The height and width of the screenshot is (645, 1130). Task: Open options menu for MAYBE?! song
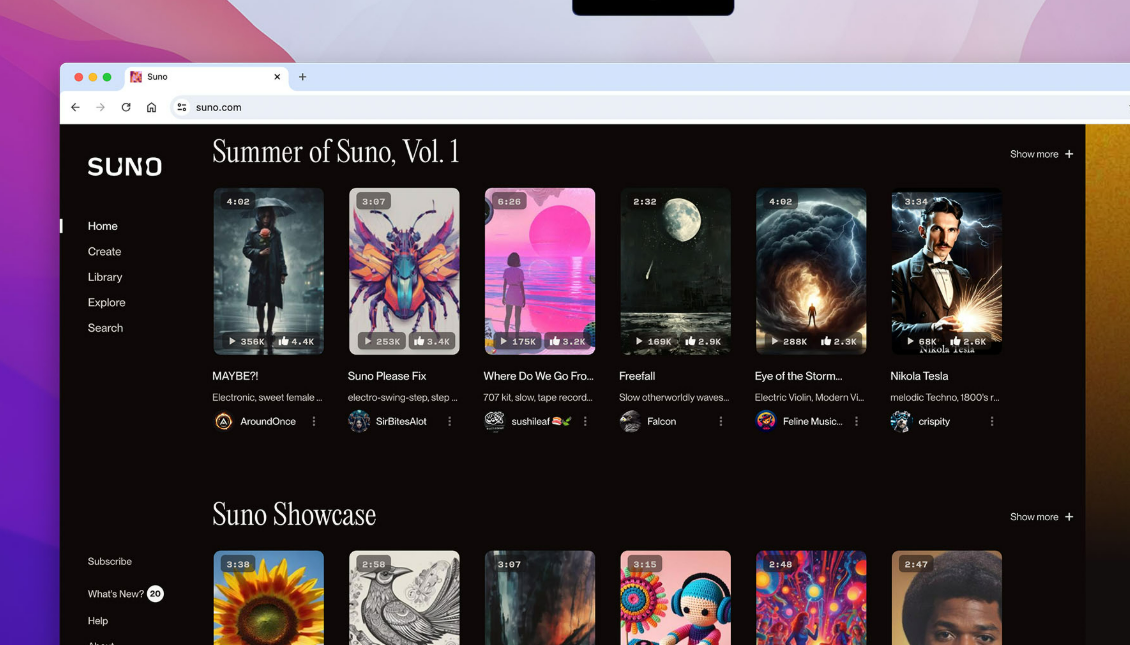(x=314, y=422)
